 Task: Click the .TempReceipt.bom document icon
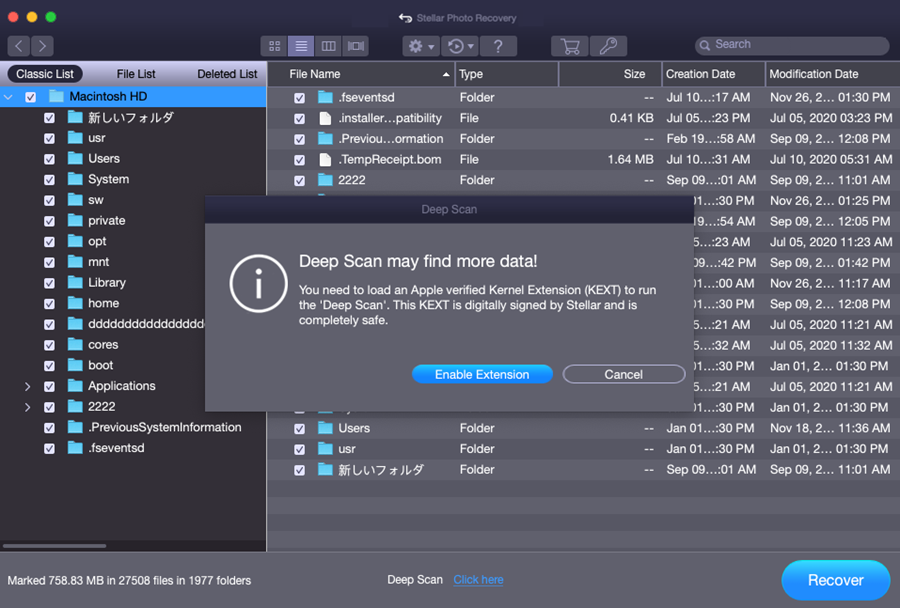325,160
